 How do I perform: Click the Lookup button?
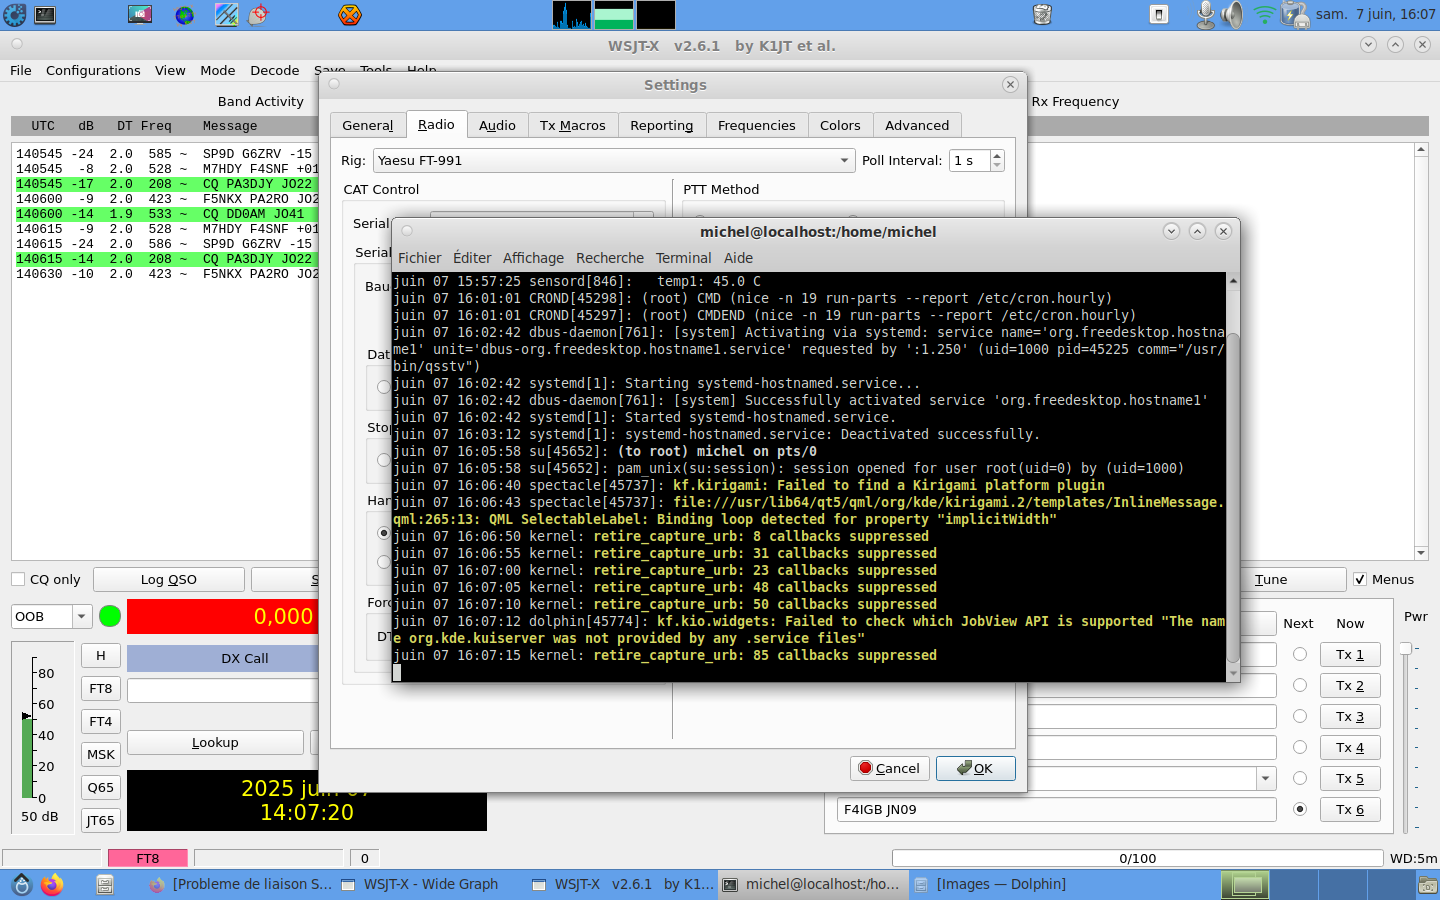coord(215,742)
